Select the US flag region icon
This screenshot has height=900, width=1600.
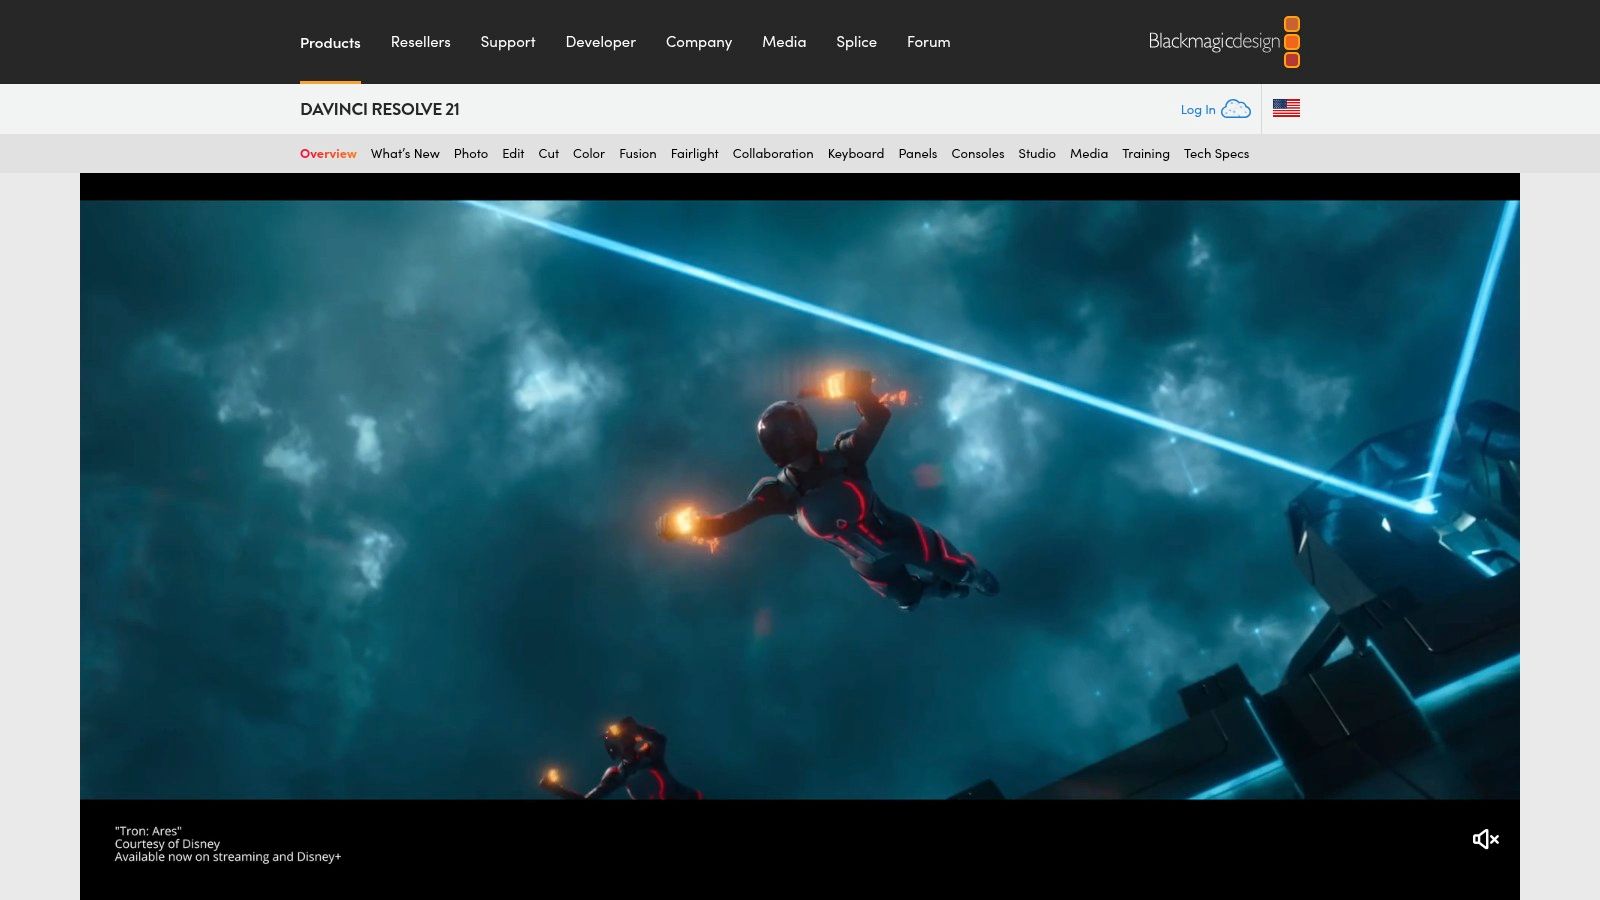point(1286,108)
